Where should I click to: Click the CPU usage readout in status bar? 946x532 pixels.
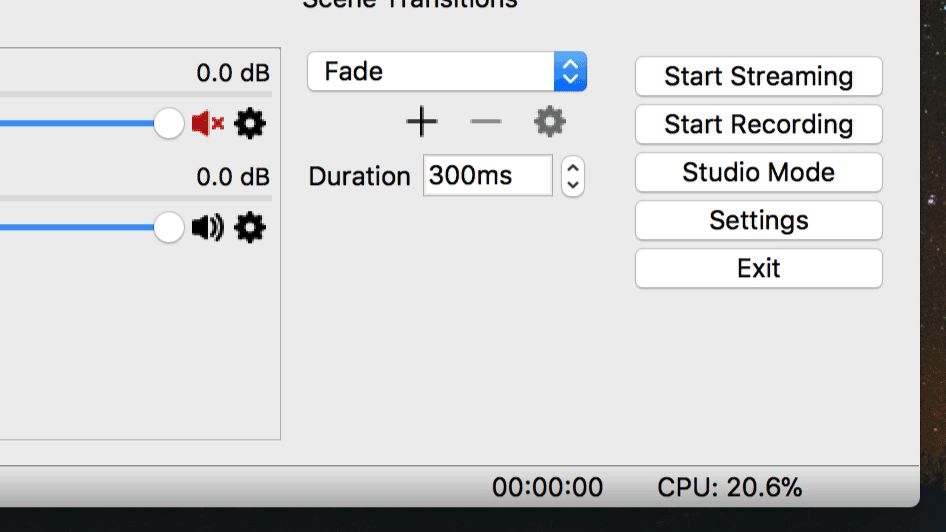coord(729,487)
